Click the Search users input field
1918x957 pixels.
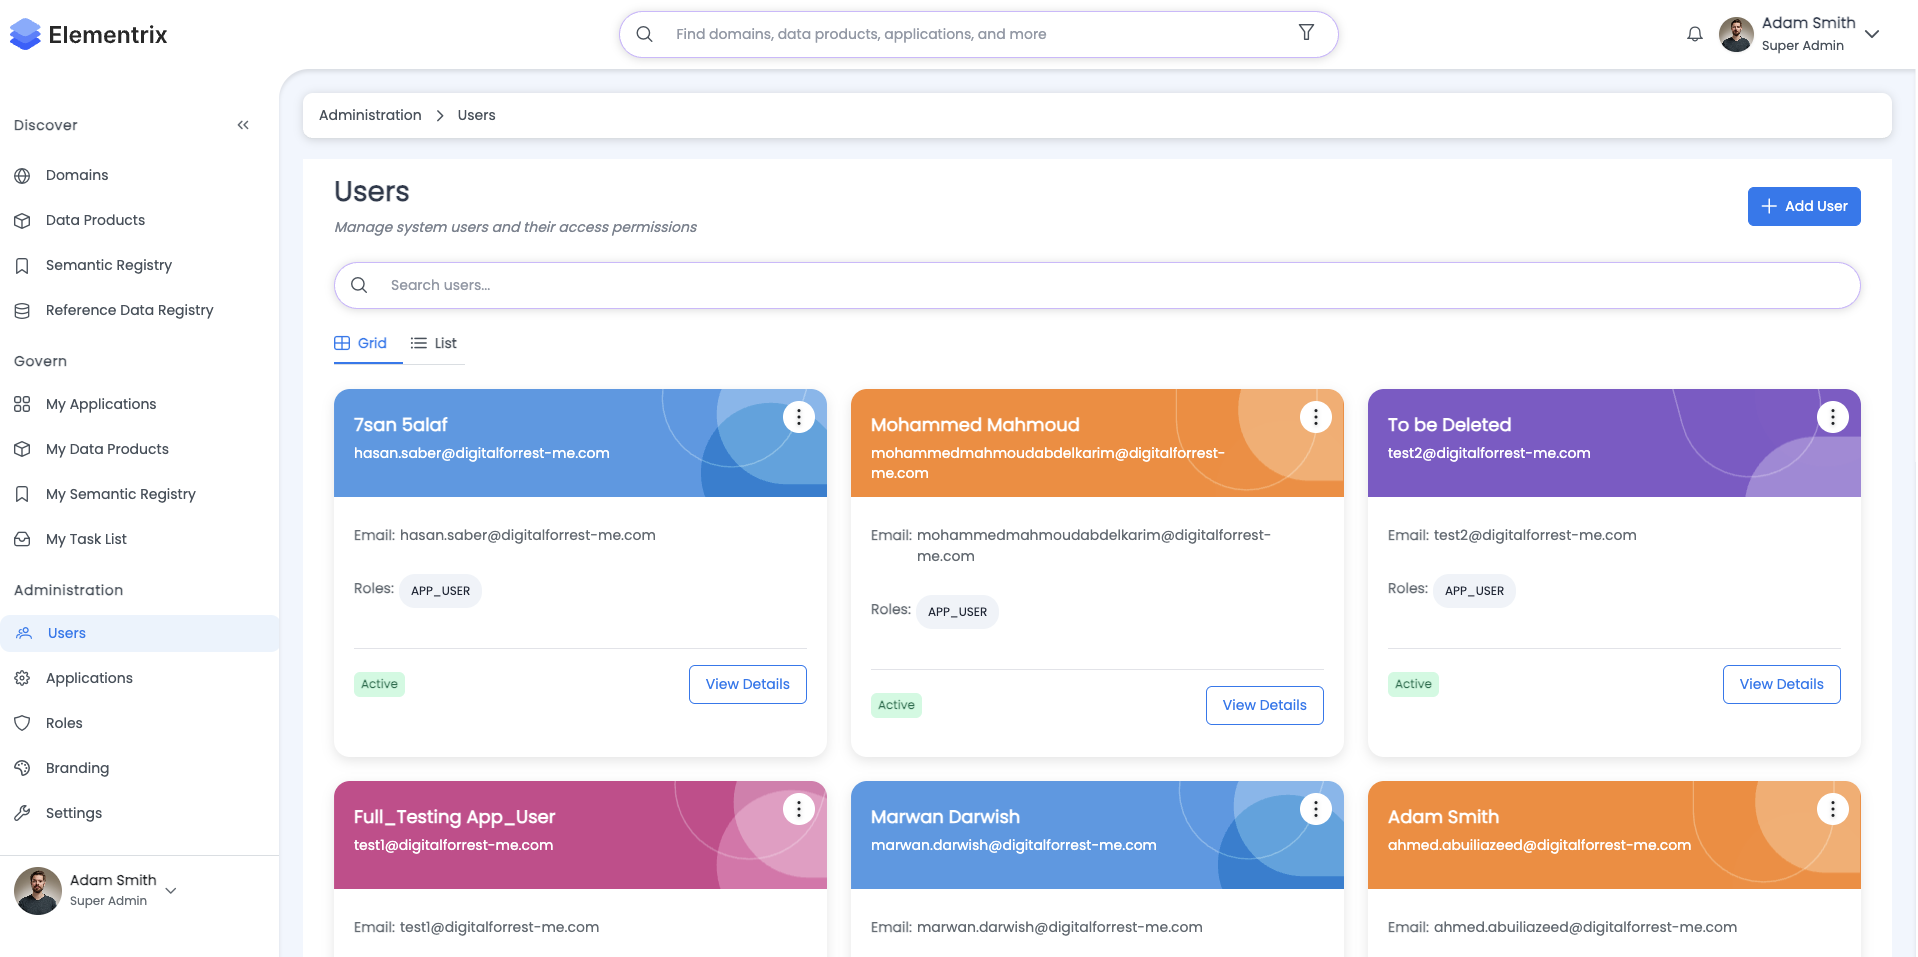click(1096, 285)
